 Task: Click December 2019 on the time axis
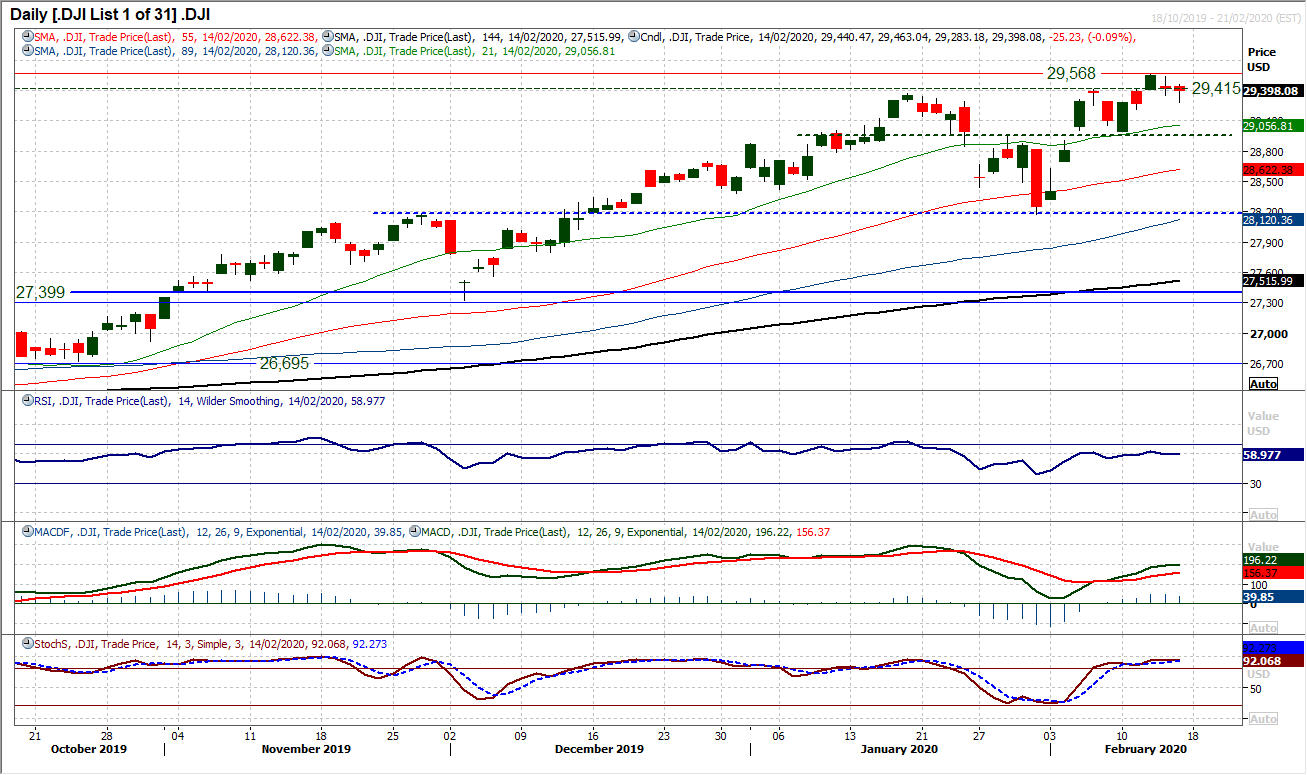(x=599, y=749)
